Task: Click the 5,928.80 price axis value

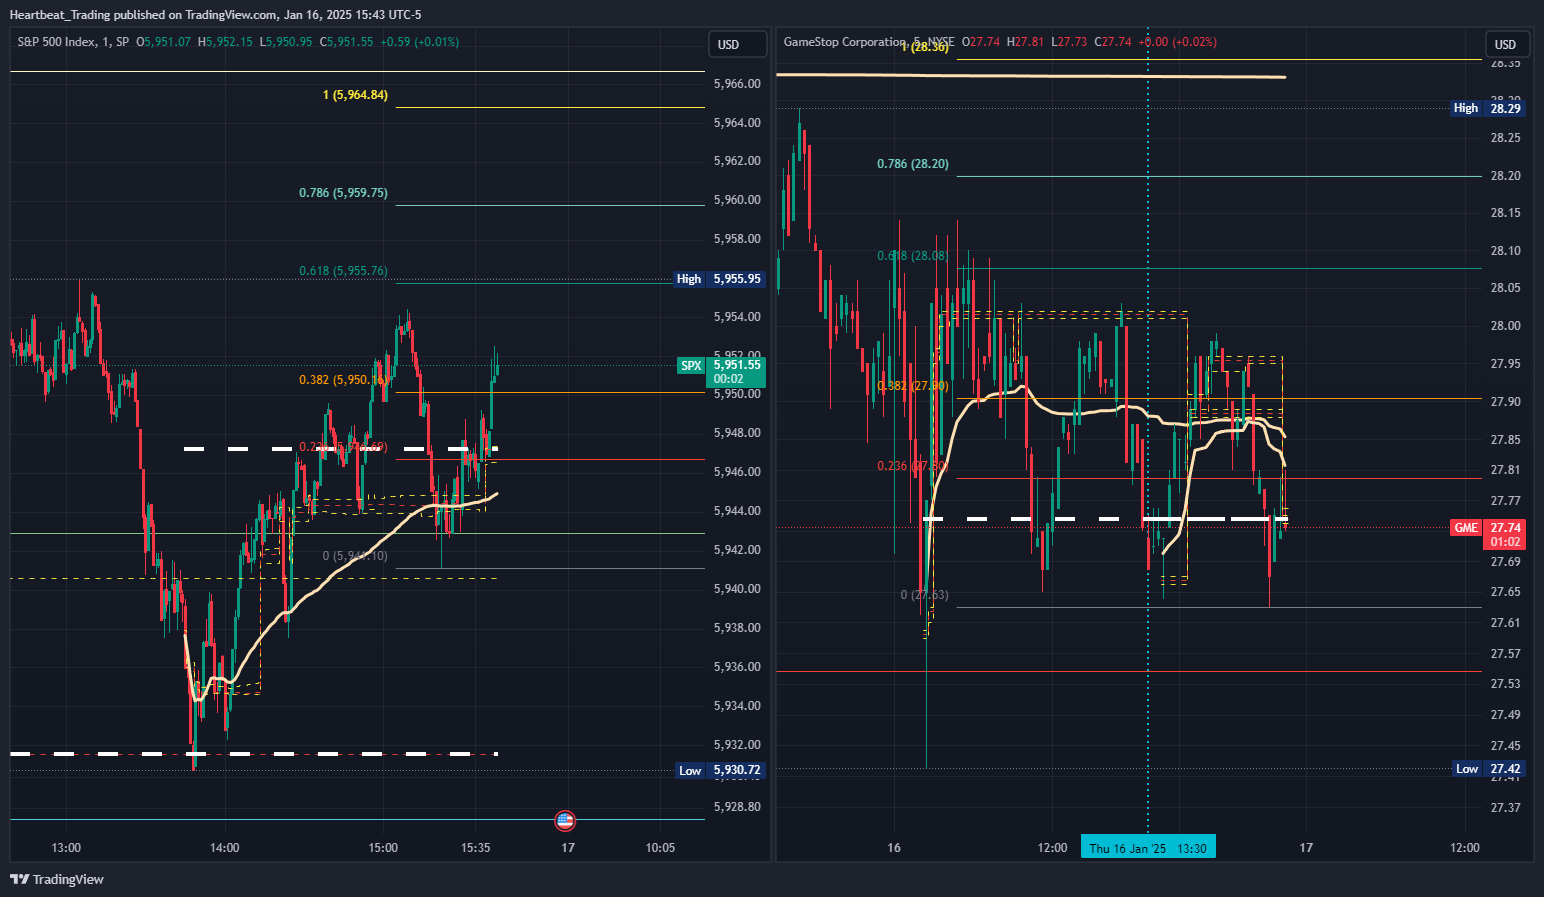Action: (737, 807)
